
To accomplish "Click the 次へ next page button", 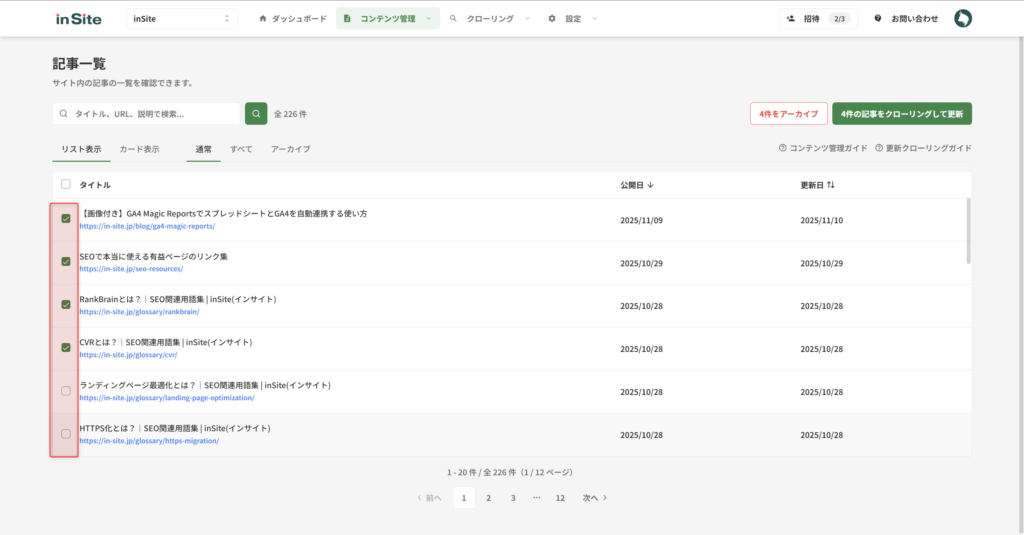I will (595, 498).
